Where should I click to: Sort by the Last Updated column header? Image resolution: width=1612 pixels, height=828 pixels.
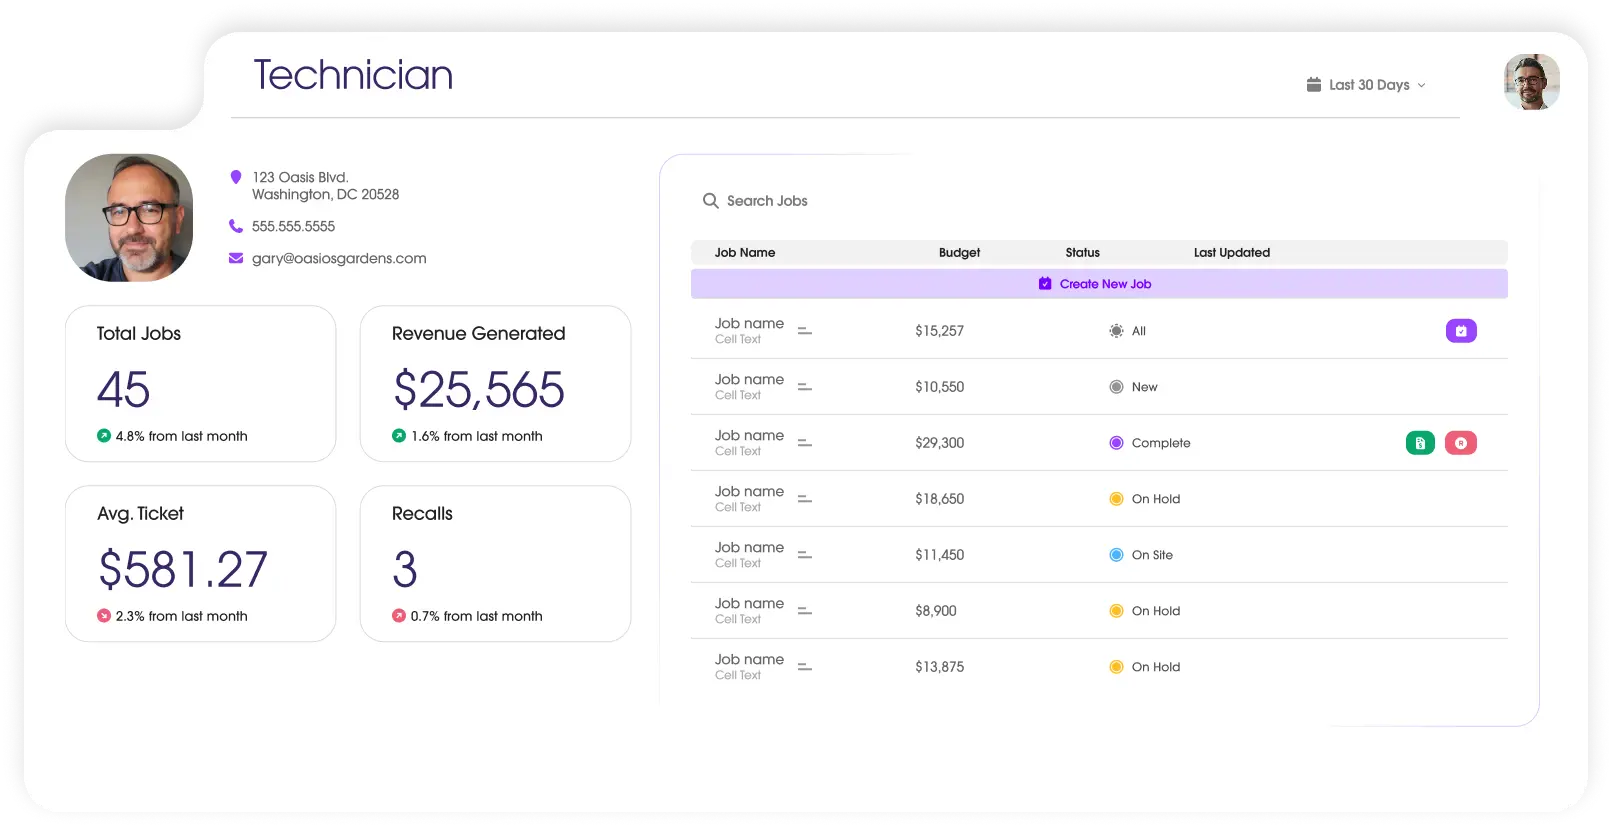coord(1232,253)
